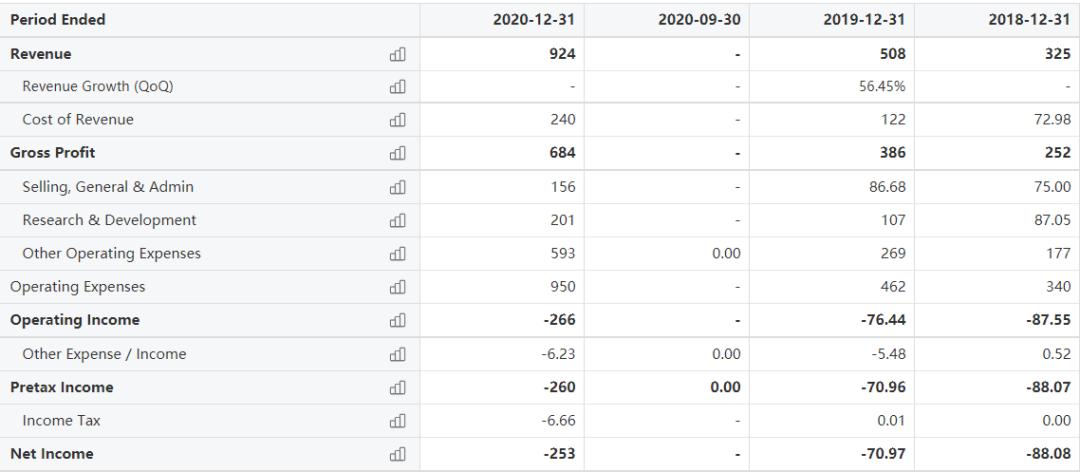The image size is (1080, 472).
Task: Select the 2019-12-31 period column header
Action: coord(864,20)
